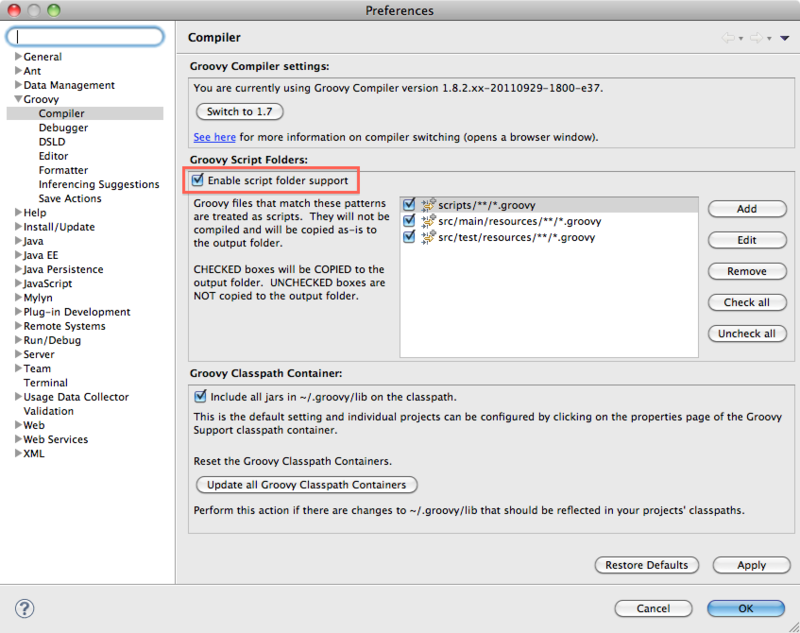Open the forward history dropdown arrow
Viewport: 800px width, 633px height.
pyautogui.click(x=769, y=39)
